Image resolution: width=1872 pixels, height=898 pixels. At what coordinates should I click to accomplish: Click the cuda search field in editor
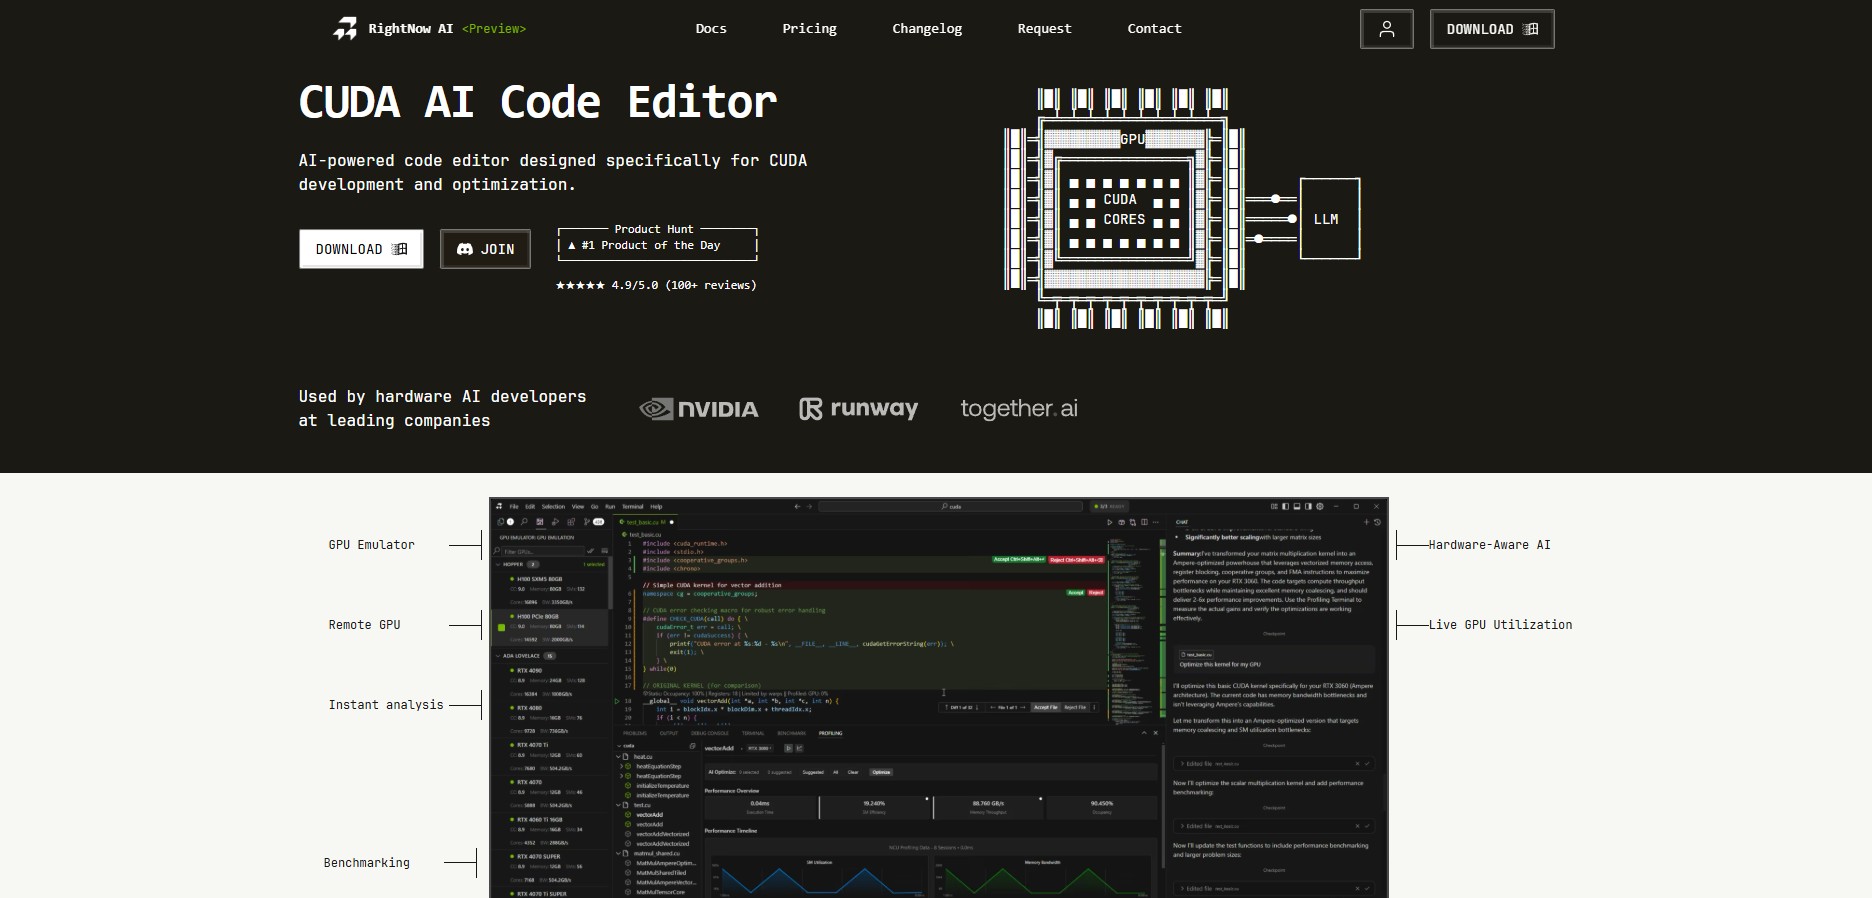(x=950, y=507)
